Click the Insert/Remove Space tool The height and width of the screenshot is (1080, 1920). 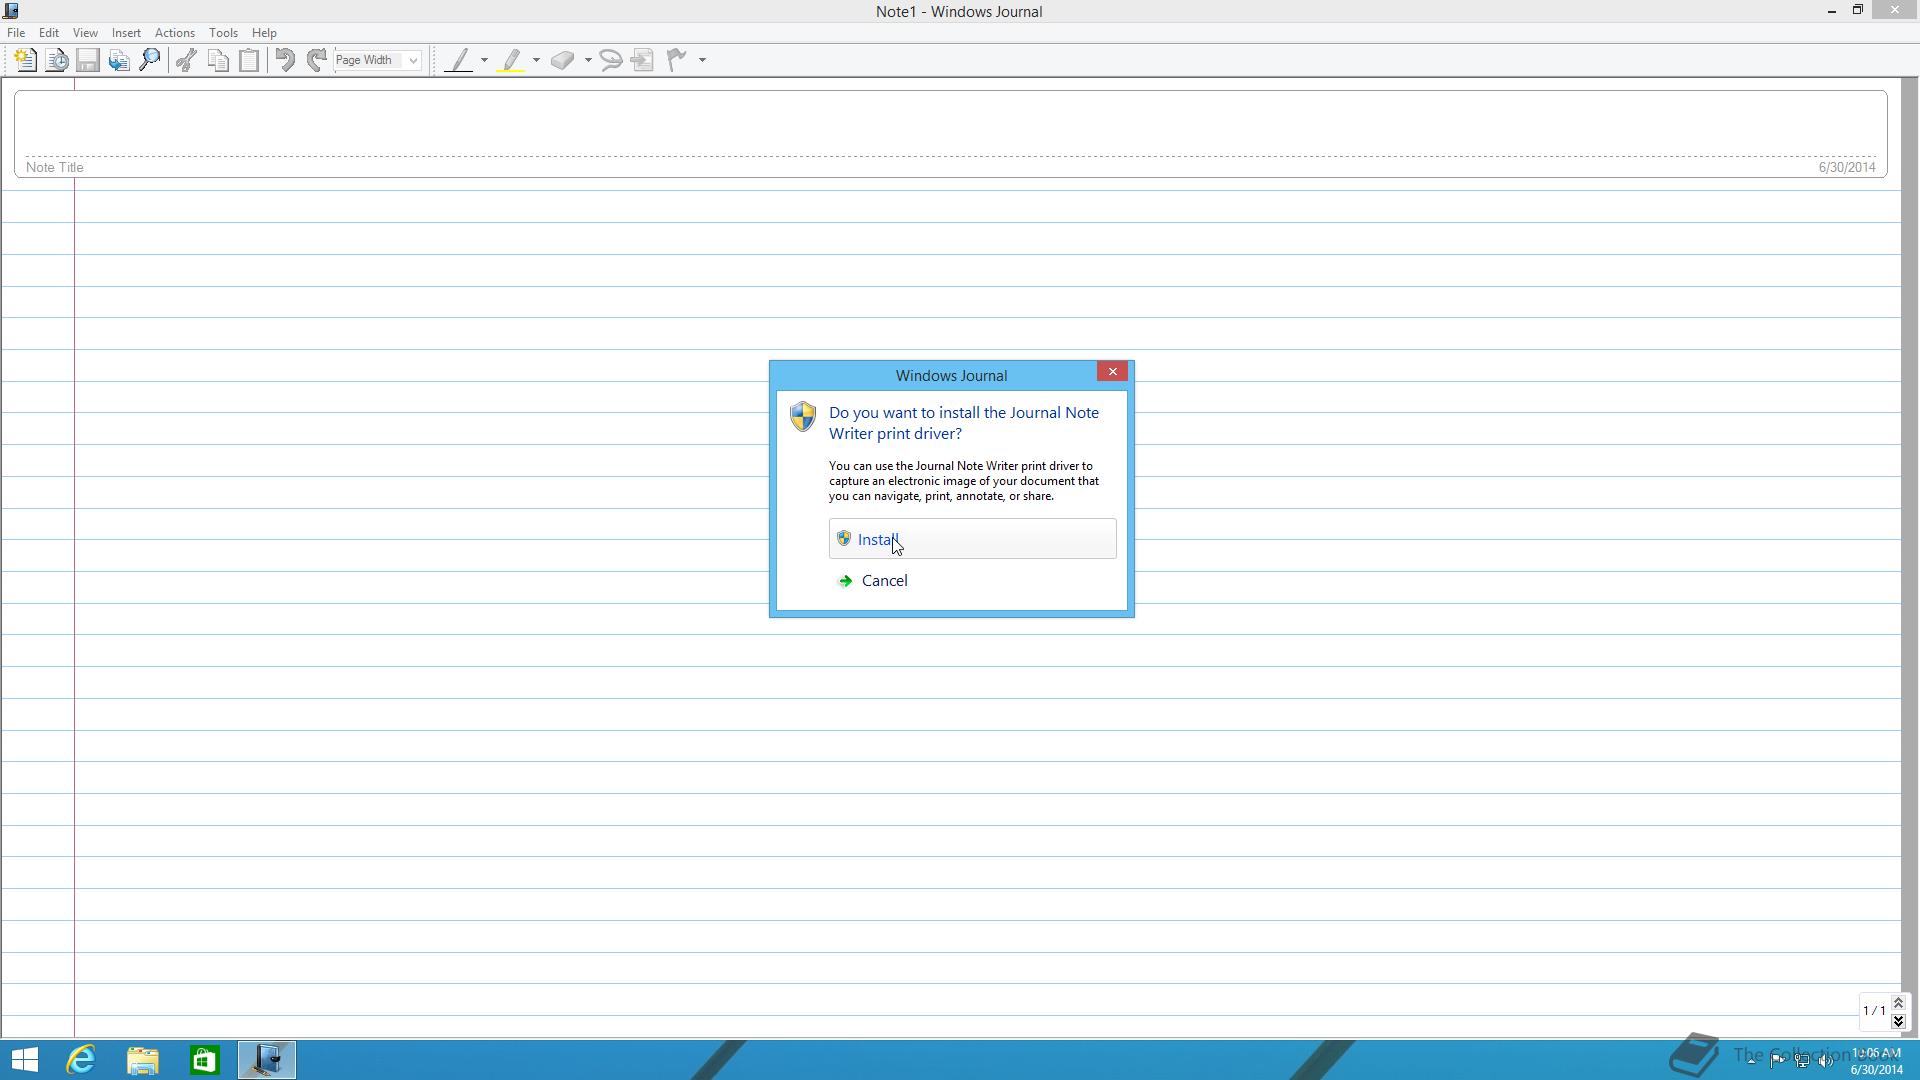point(643,60)
